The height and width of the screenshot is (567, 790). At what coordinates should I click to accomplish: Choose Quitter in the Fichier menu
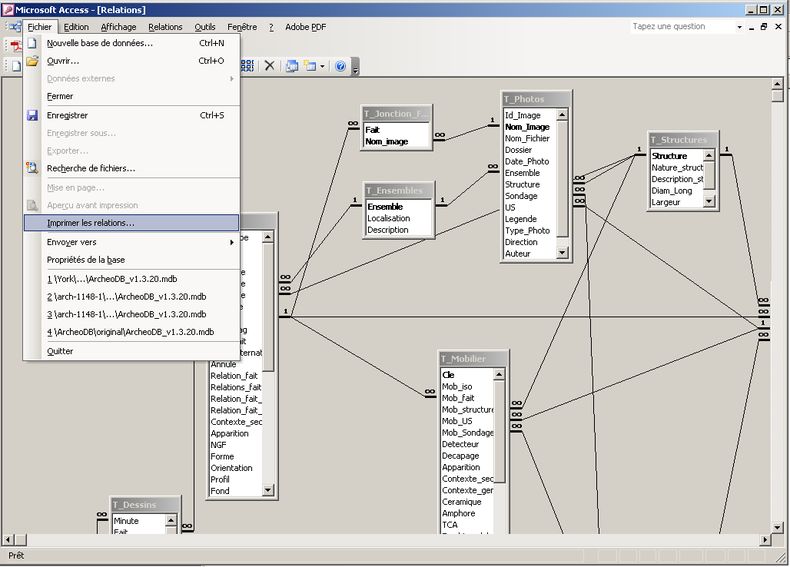132,351
